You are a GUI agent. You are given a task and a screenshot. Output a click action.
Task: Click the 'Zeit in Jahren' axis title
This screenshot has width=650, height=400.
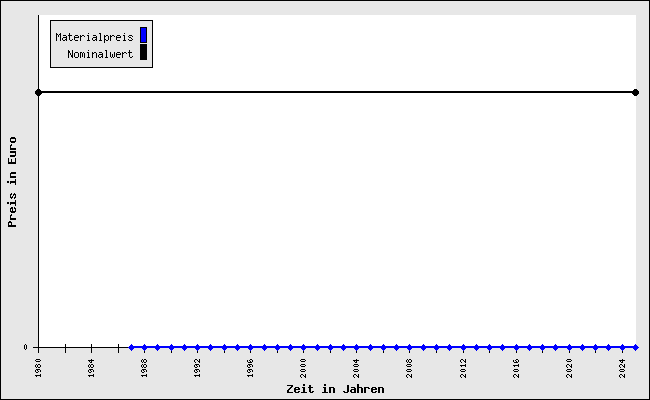click(335, 389)
